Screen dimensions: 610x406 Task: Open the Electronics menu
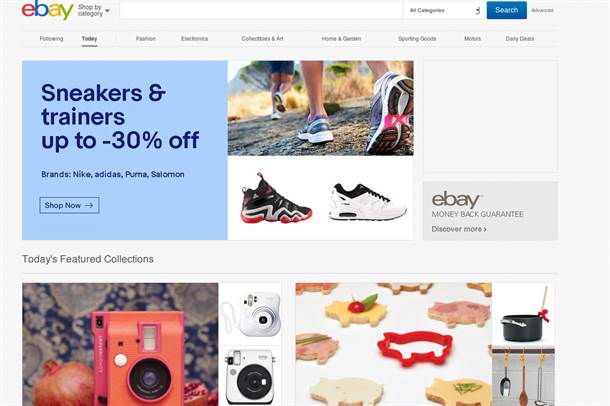[x=195, y=38]
